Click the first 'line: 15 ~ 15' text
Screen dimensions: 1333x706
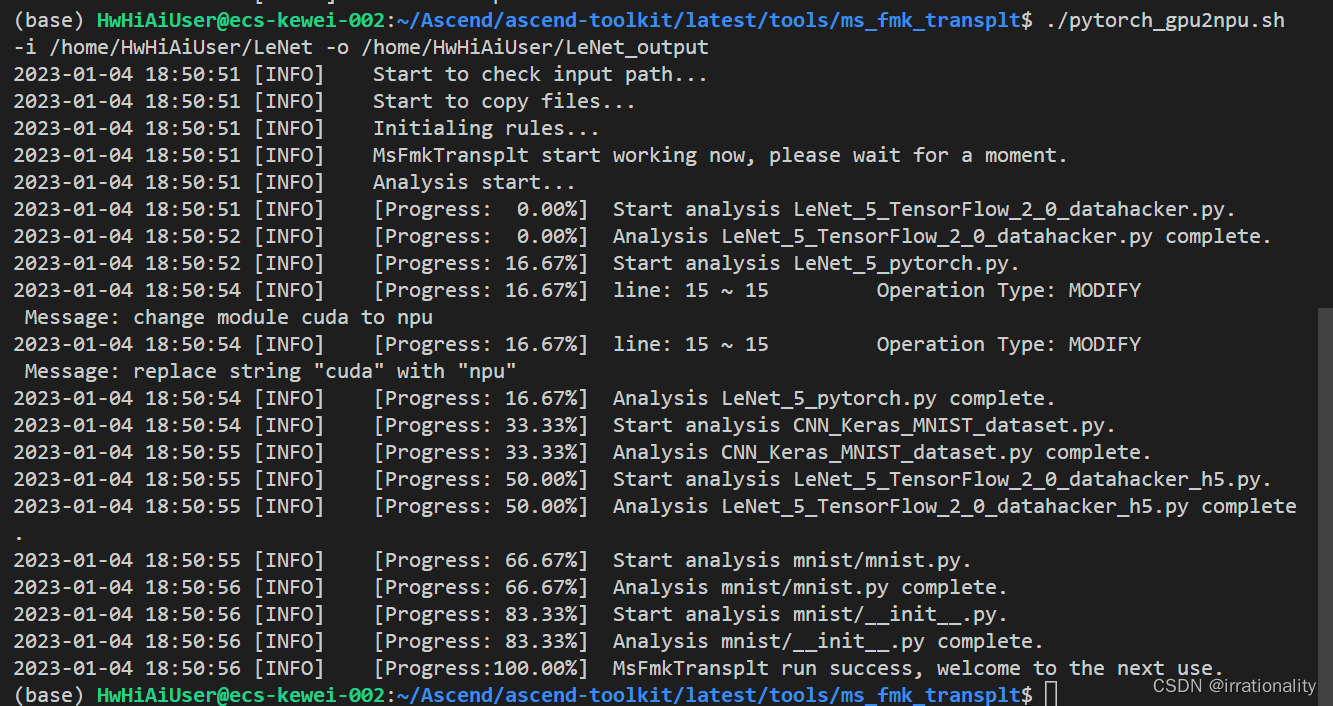(x=690, y=290)
